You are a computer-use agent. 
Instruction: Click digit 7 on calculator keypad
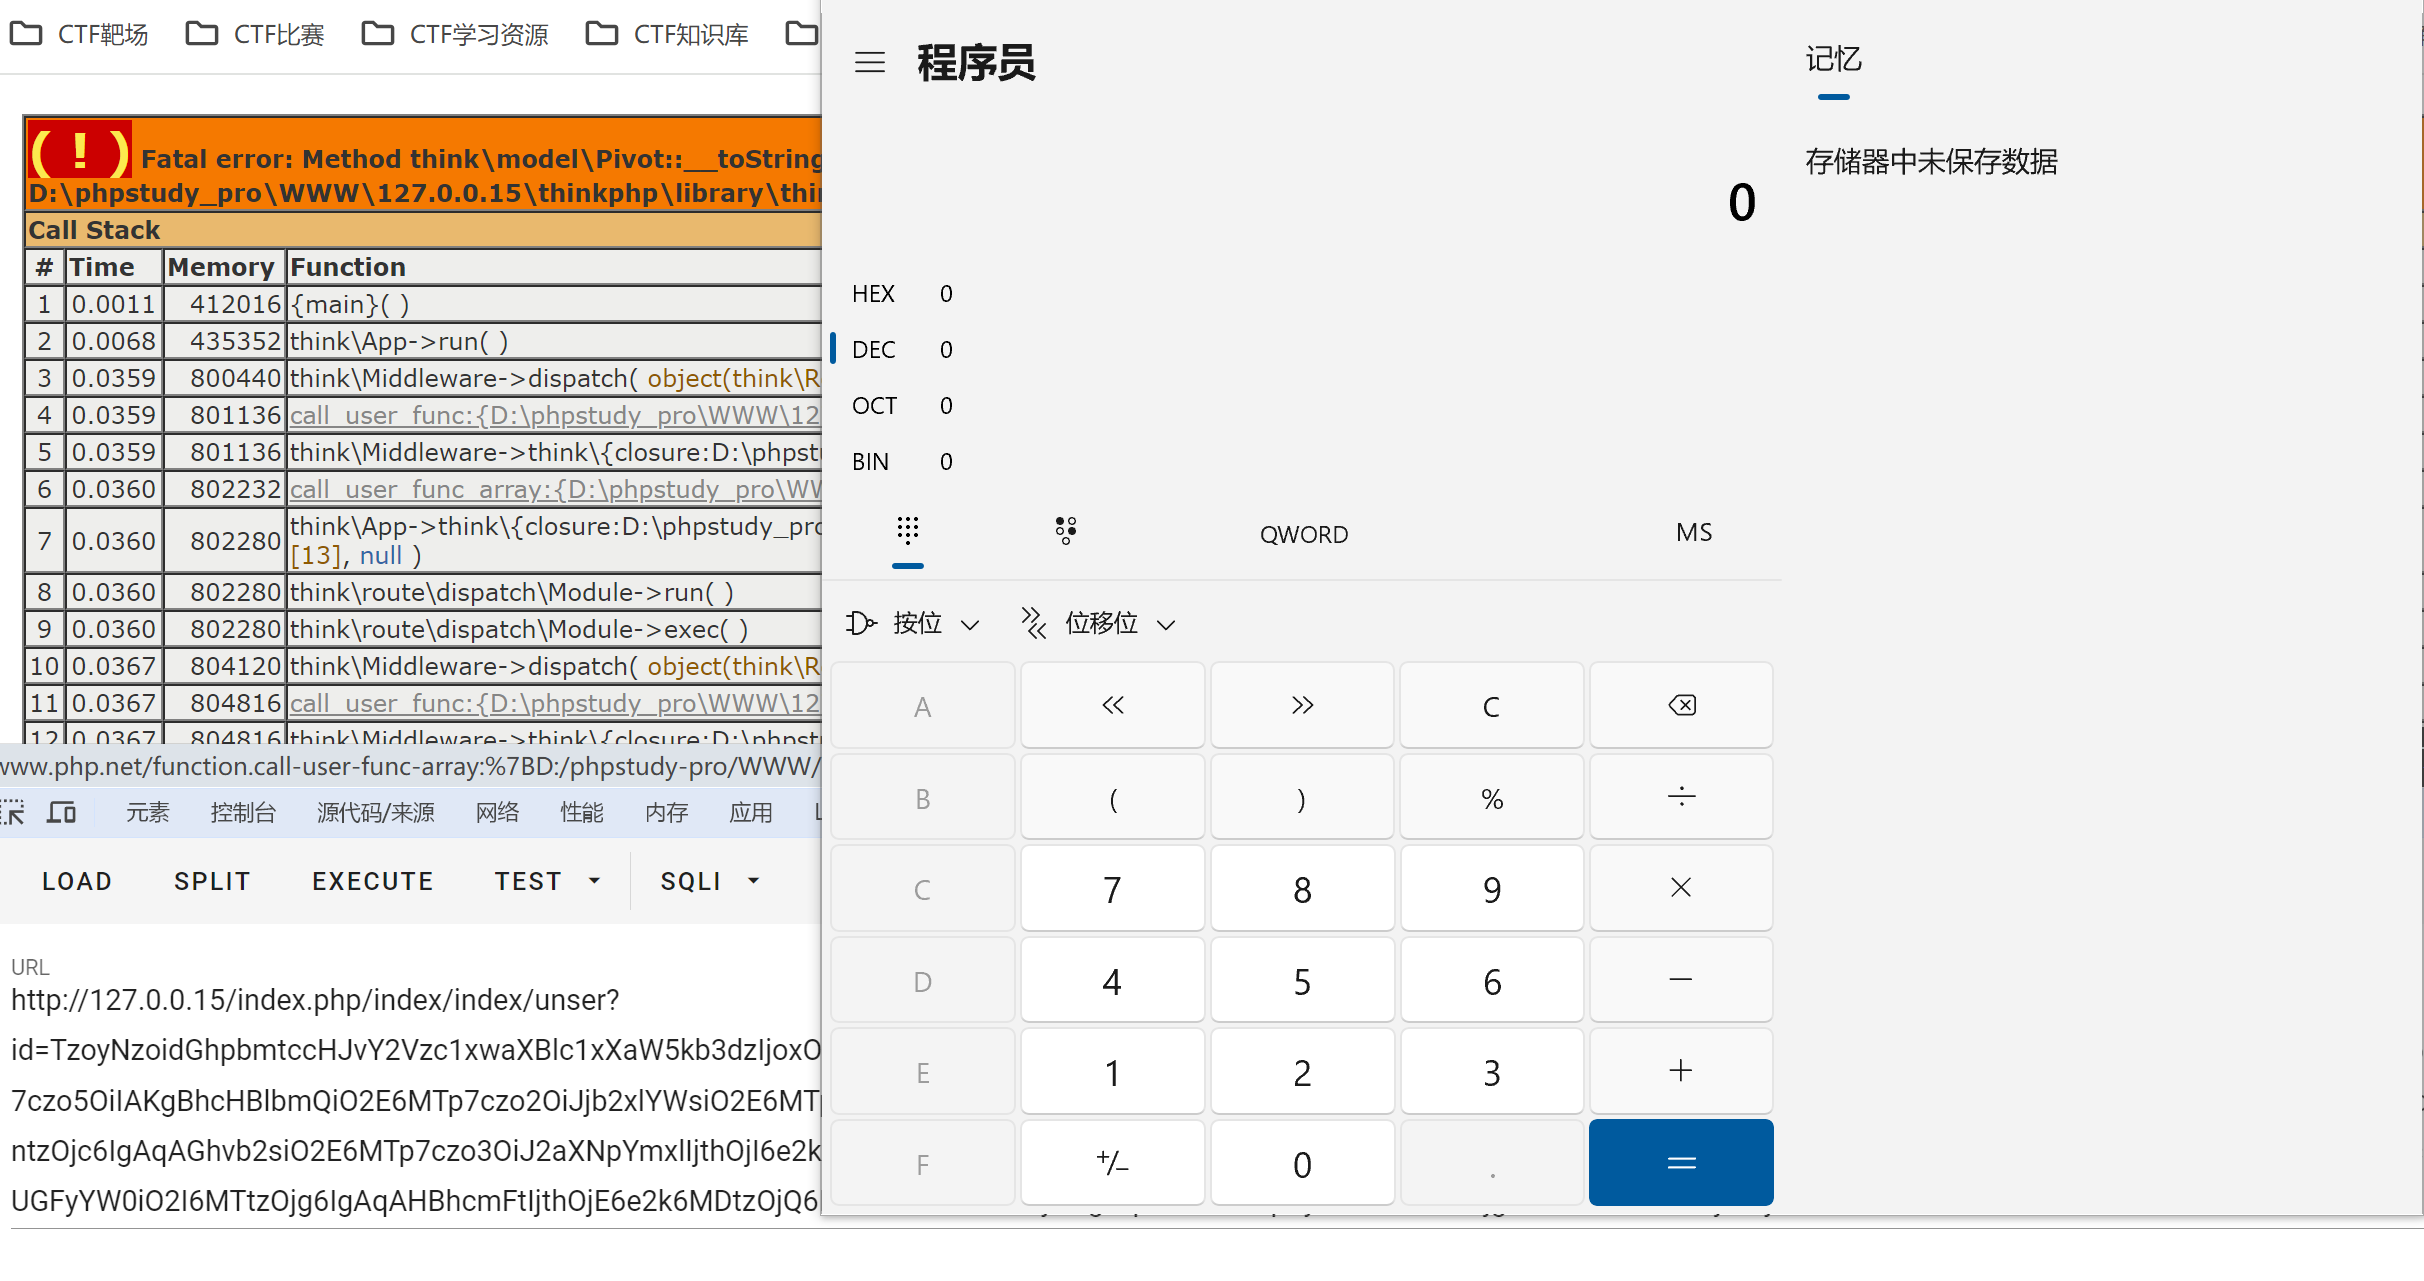click(x=1112, y=888)
